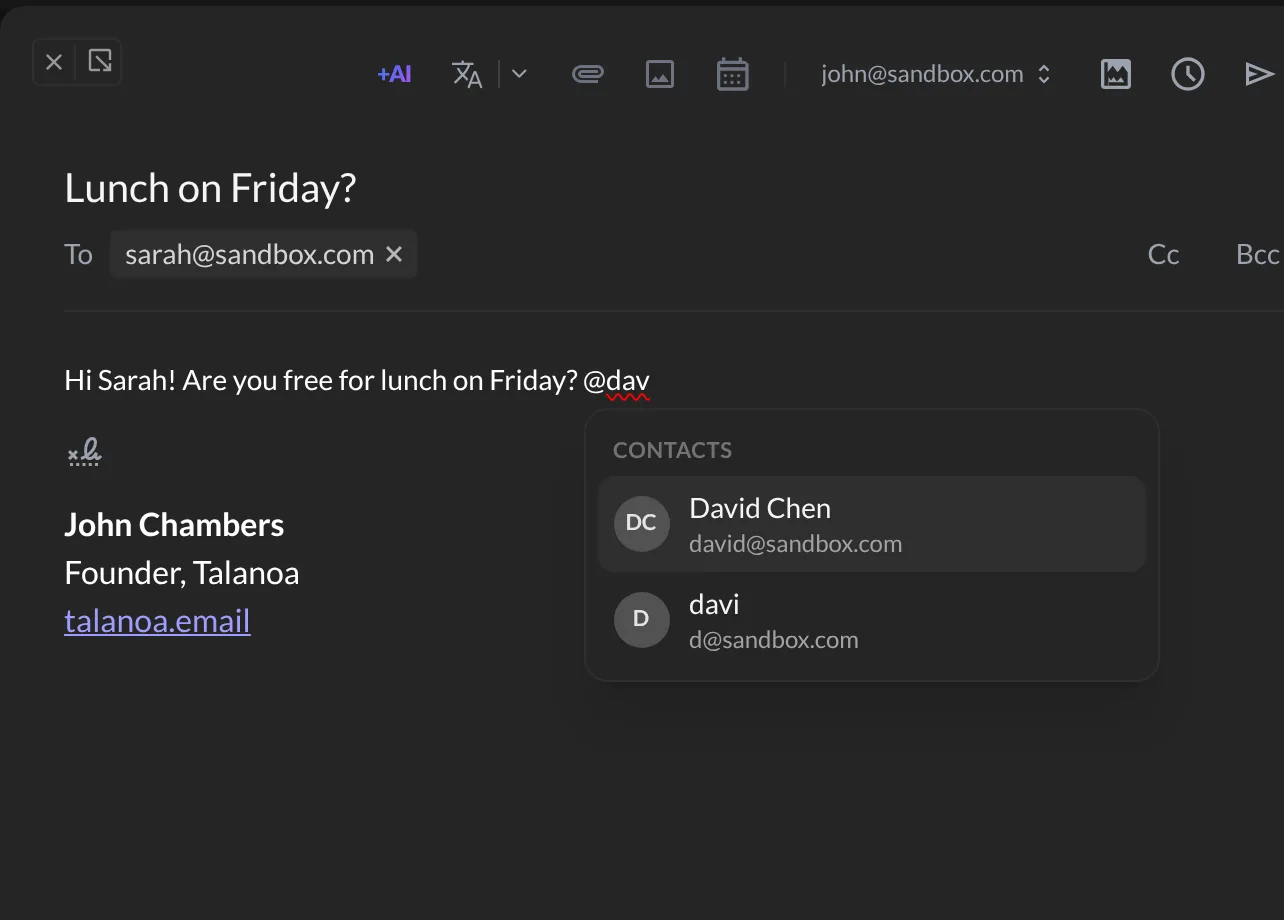Click 'Founder, Talanoa' signature line
1284x920 pixels.
click(182, 573)
